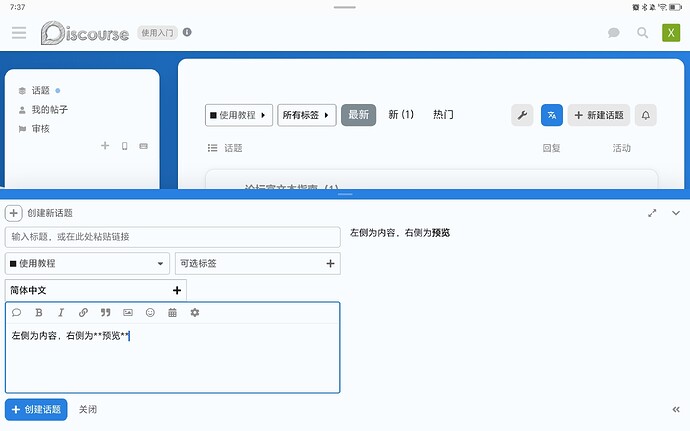Open the chat bubble icon in header
The height and width of the screenshot is (431, 690).
[613, 33]
